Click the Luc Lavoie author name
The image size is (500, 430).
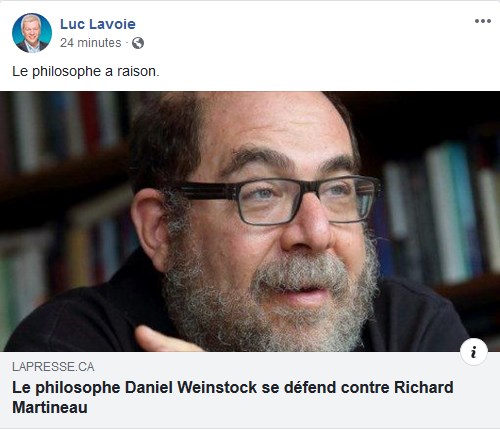coord(98,24)
